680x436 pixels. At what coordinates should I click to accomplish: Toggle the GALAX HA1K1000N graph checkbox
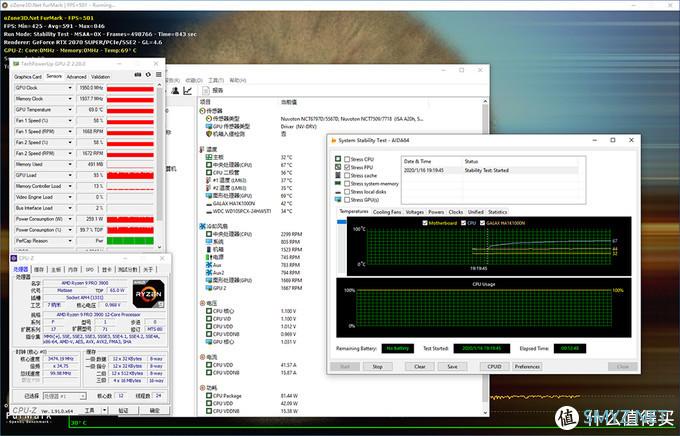point(482,223)
